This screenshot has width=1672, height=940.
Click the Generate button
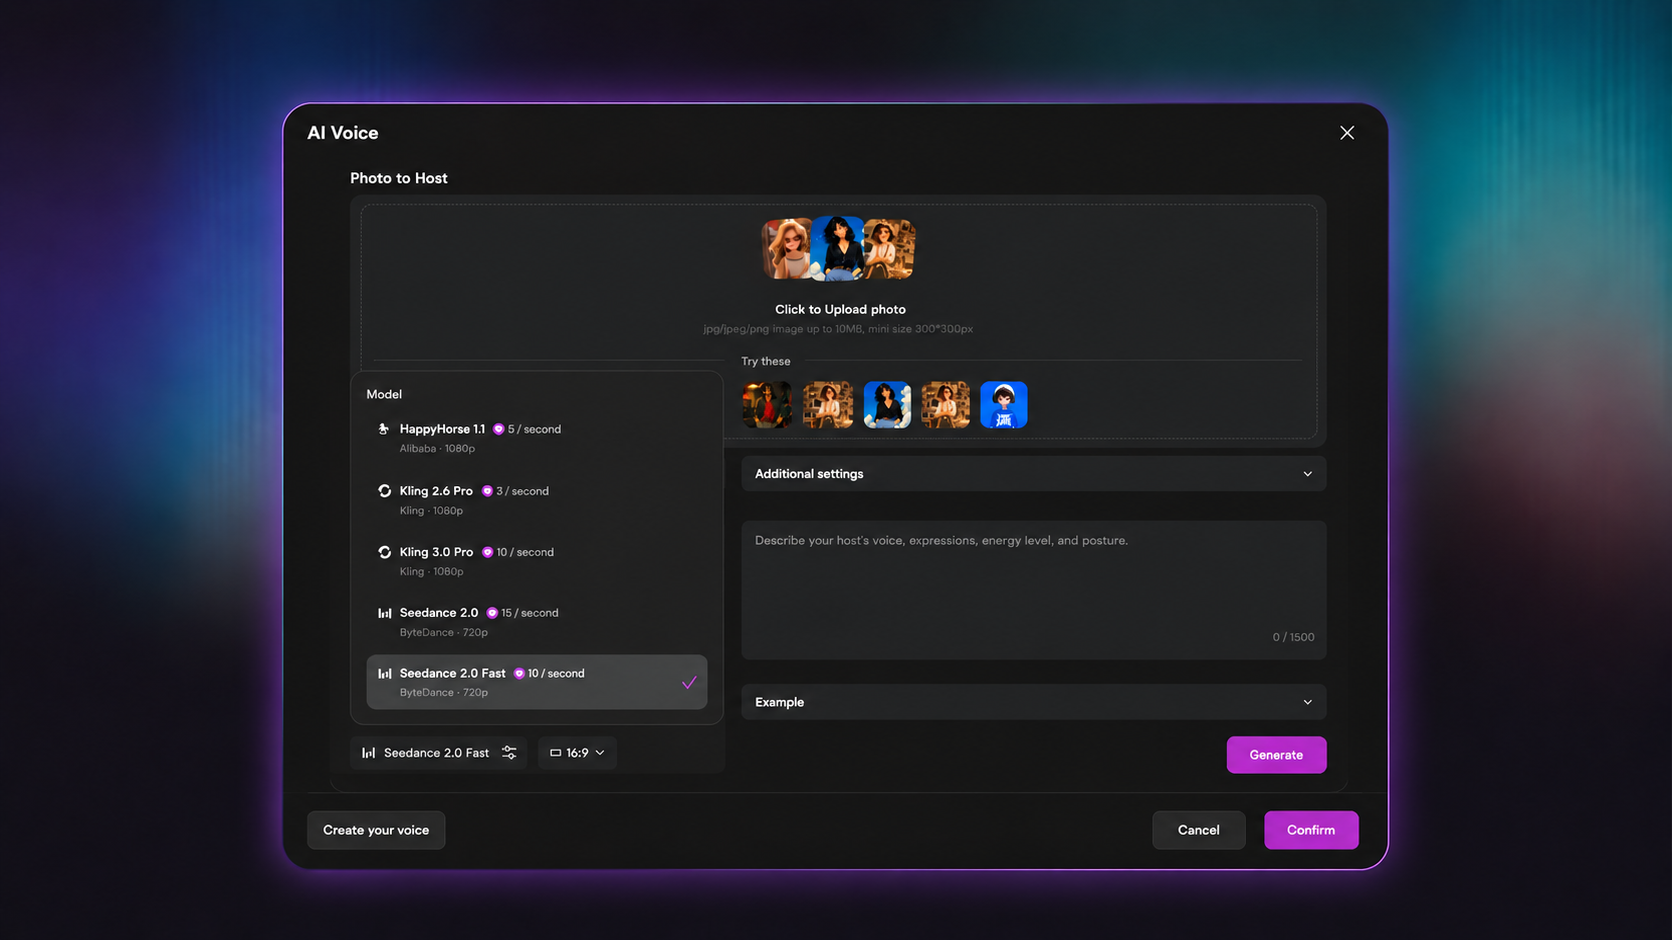tap(1276, 755)
